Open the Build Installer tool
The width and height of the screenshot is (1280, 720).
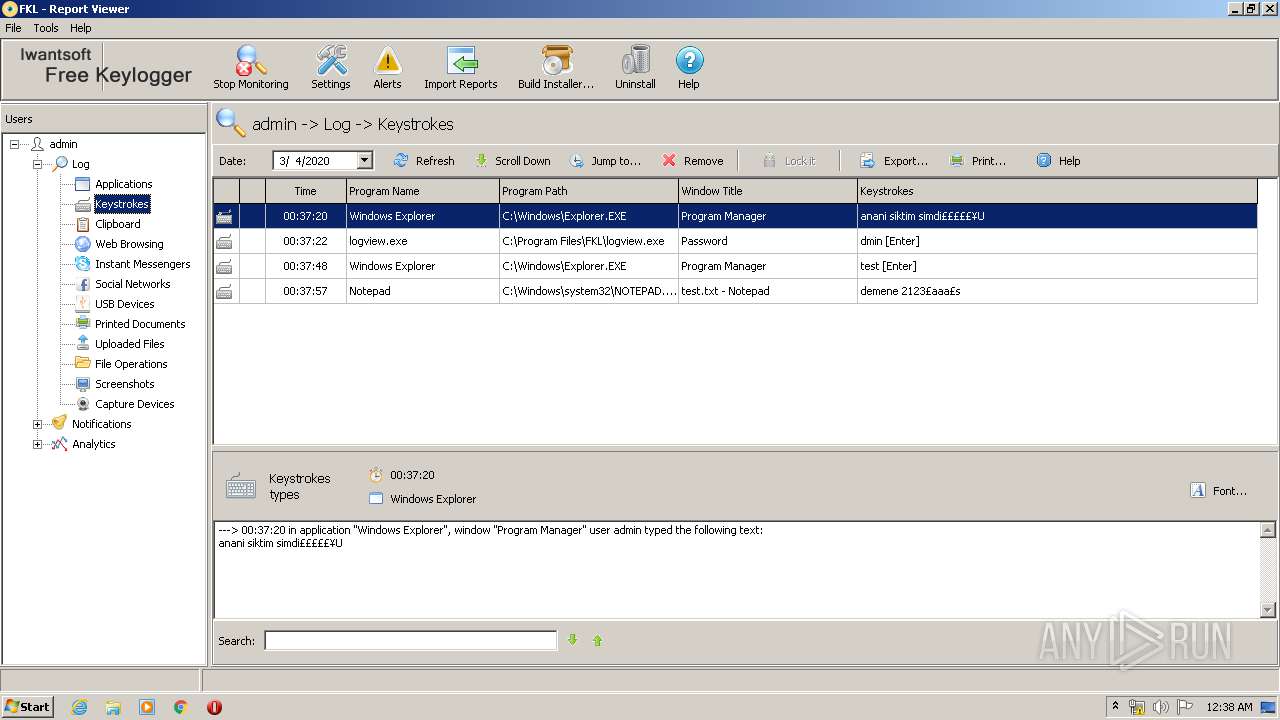tap(556, 67)
